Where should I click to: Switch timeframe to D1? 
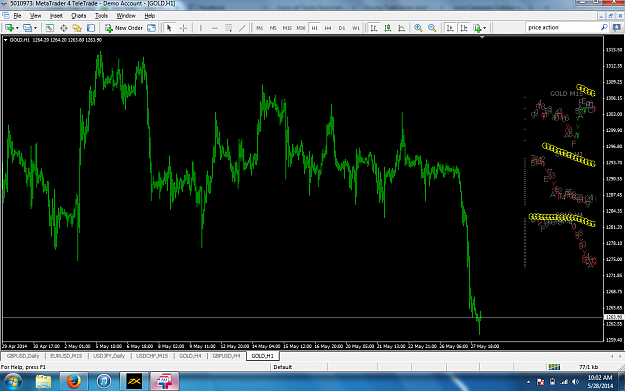coord(342,28)
